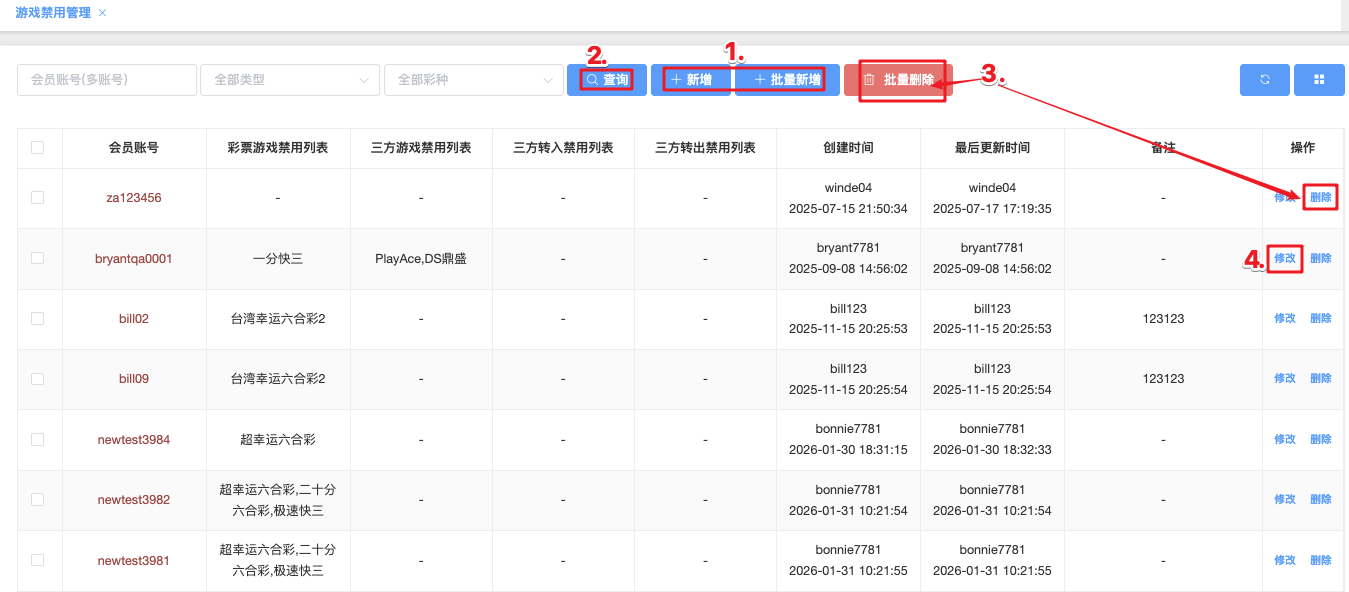Screen dimensions: 1349x592
Task: Open the 全部彩种 dropdown
Action: (x=473, y=80)
